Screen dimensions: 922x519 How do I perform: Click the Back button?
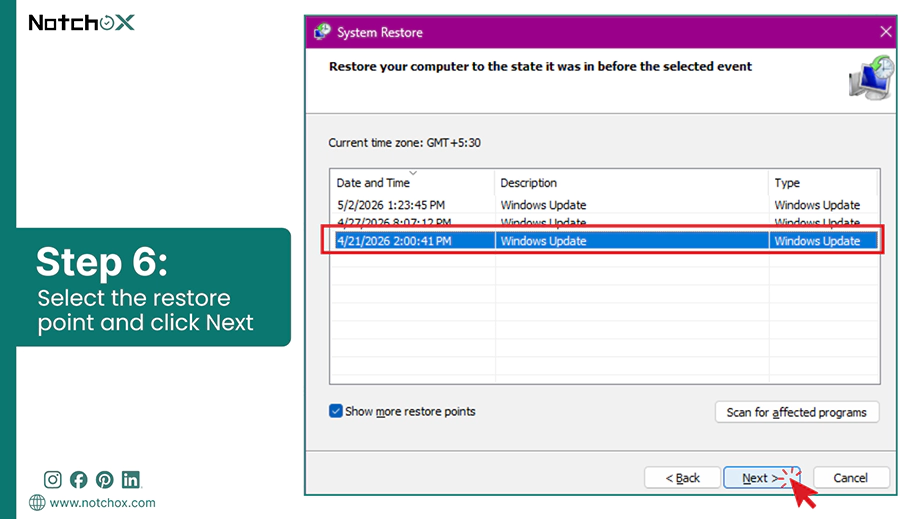tap(682, 478)
